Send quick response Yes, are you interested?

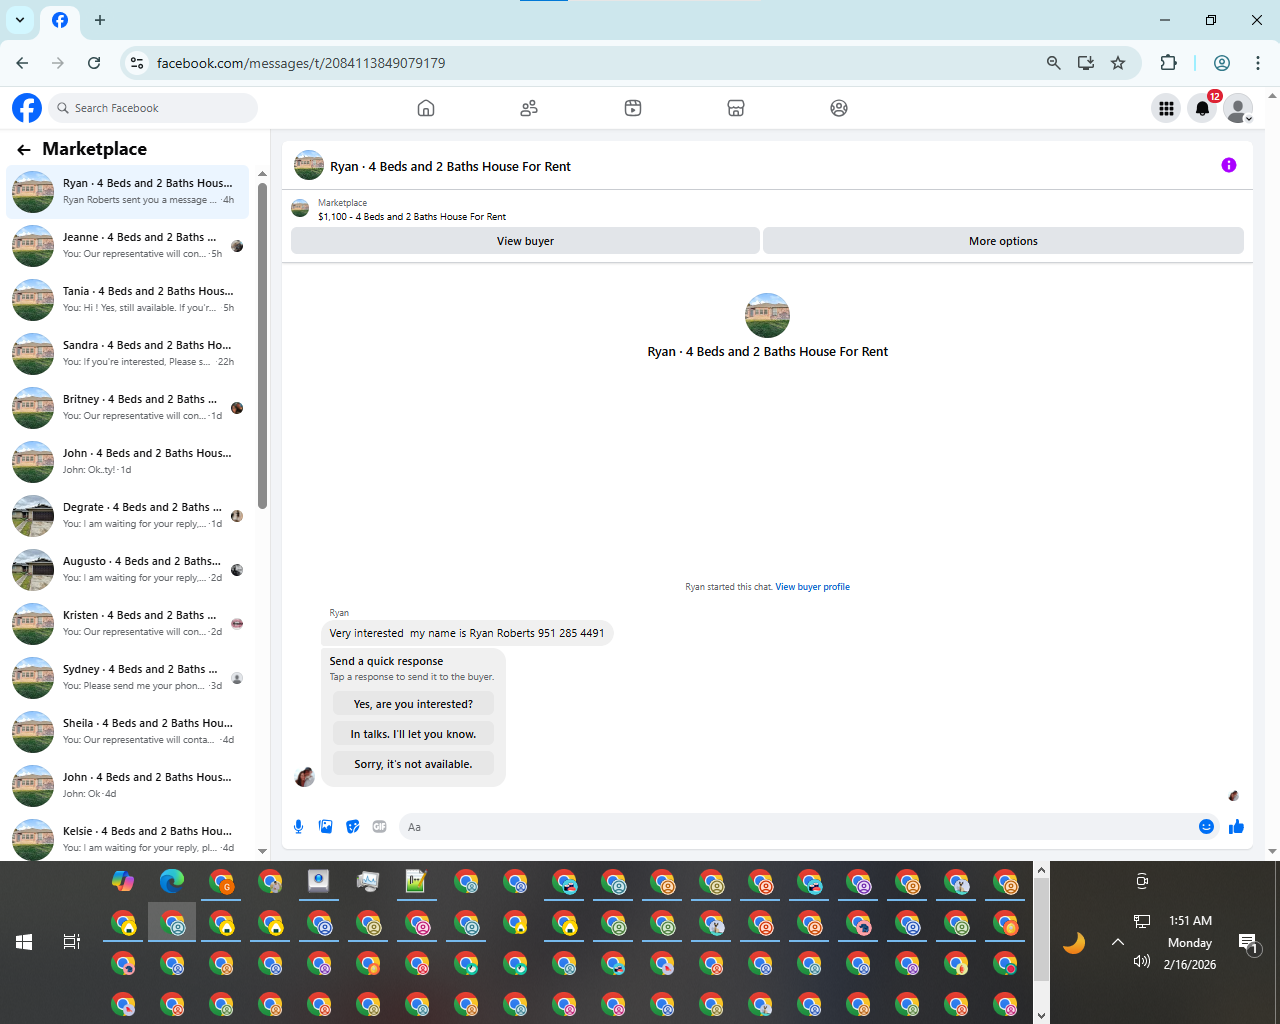pyautogui.click(x=413, y=704)
